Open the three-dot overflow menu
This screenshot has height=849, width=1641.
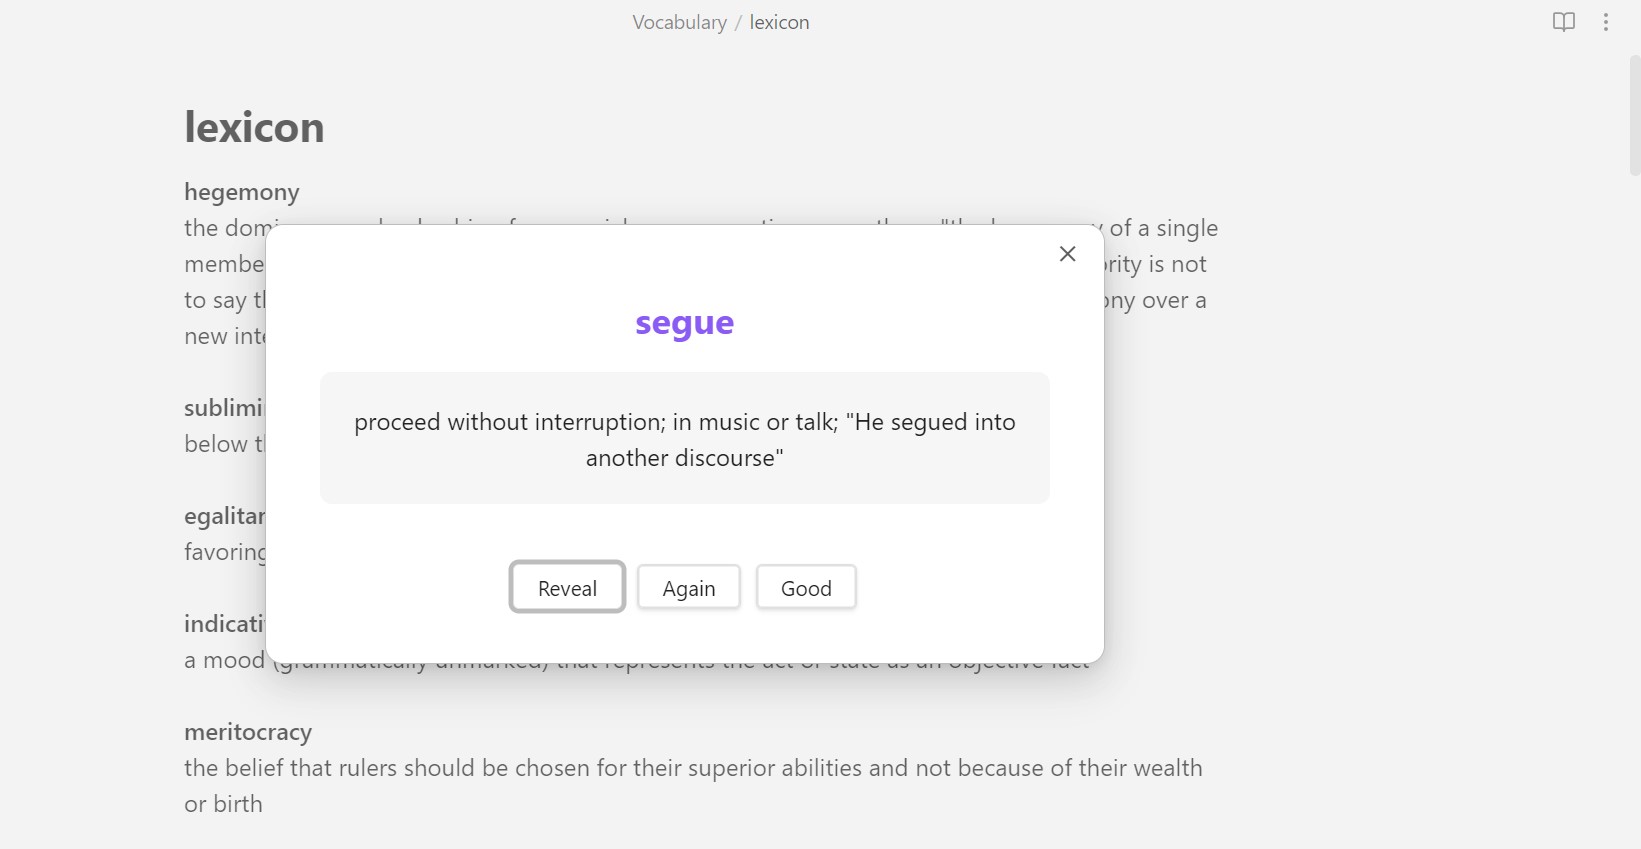(1606, 21)
